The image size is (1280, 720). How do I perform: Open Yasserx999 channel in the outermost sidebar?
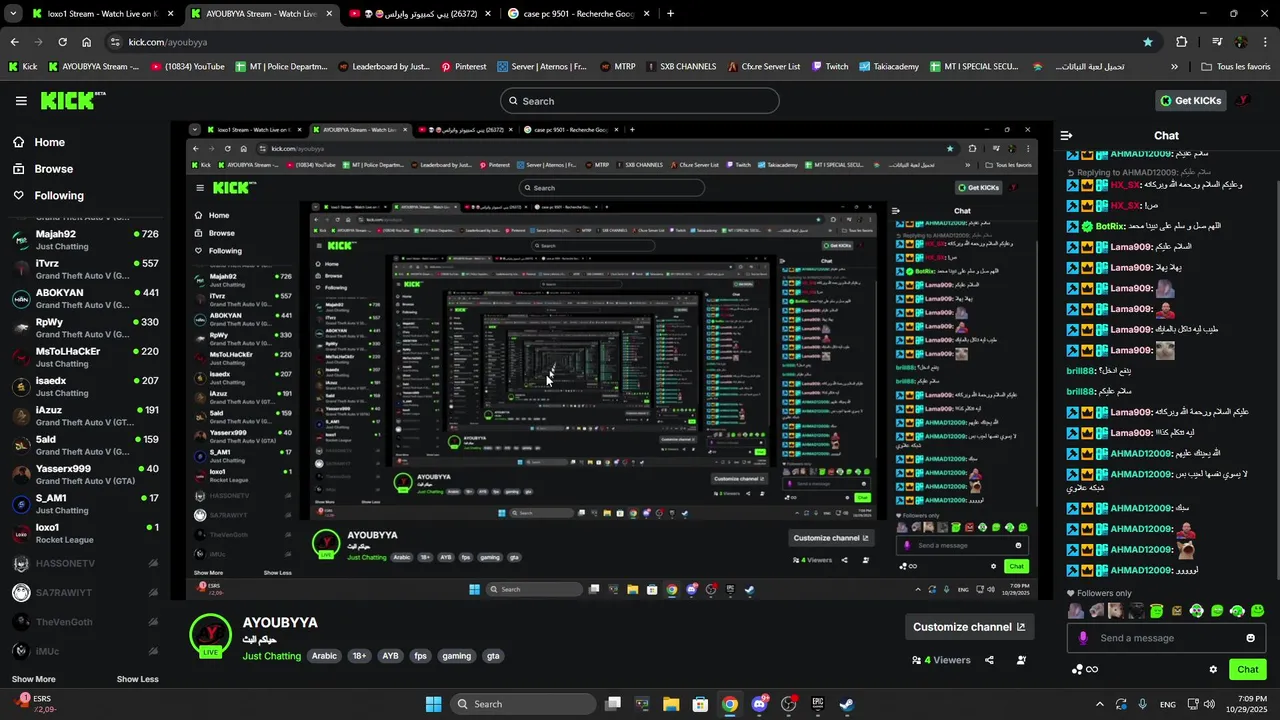(85, 475)
